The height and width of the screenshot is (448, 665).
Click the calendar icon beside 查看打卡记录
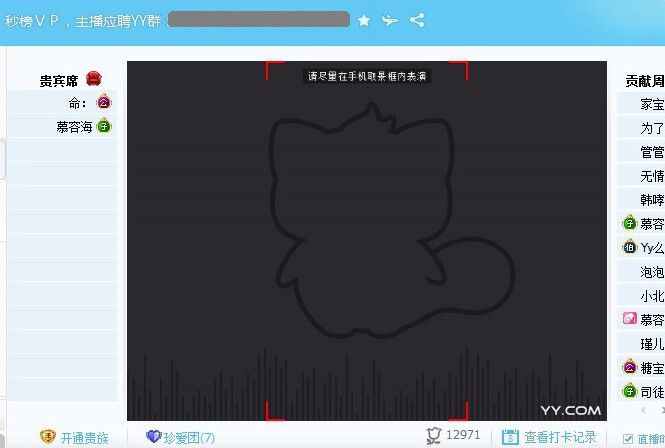pos(510,437)
